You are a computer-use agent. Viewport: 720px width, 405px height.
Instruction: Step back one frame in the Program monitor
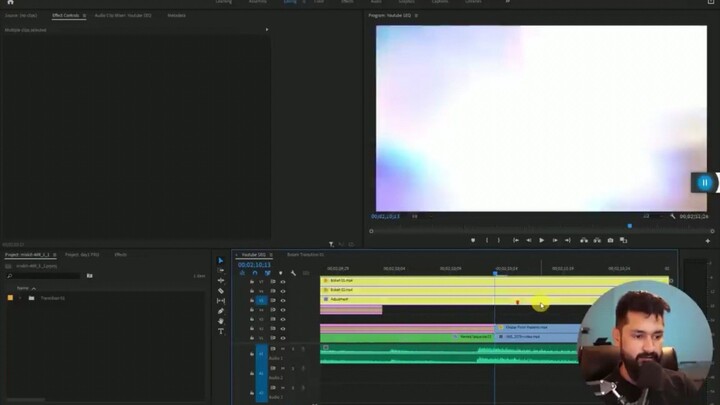click(529, 240)
